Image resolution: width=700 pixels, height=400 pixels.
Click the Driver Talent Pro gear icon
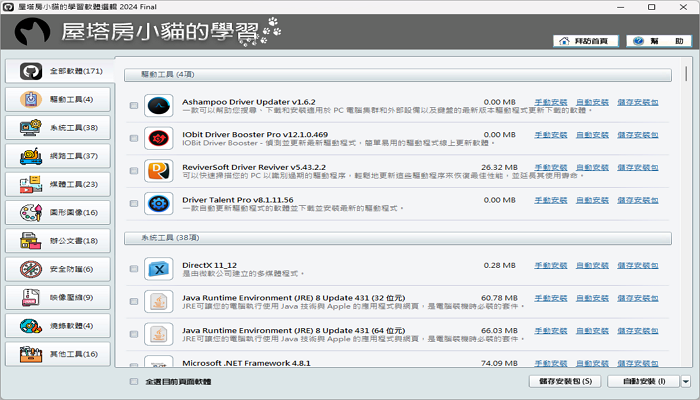point(158,204)
